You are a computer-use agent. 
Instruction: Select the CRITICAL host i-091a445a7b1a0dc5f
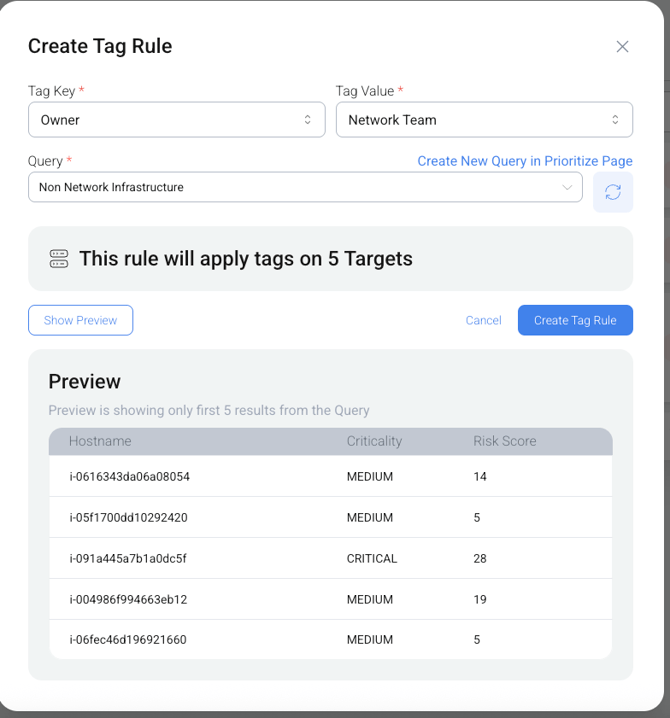click(128, 559)
